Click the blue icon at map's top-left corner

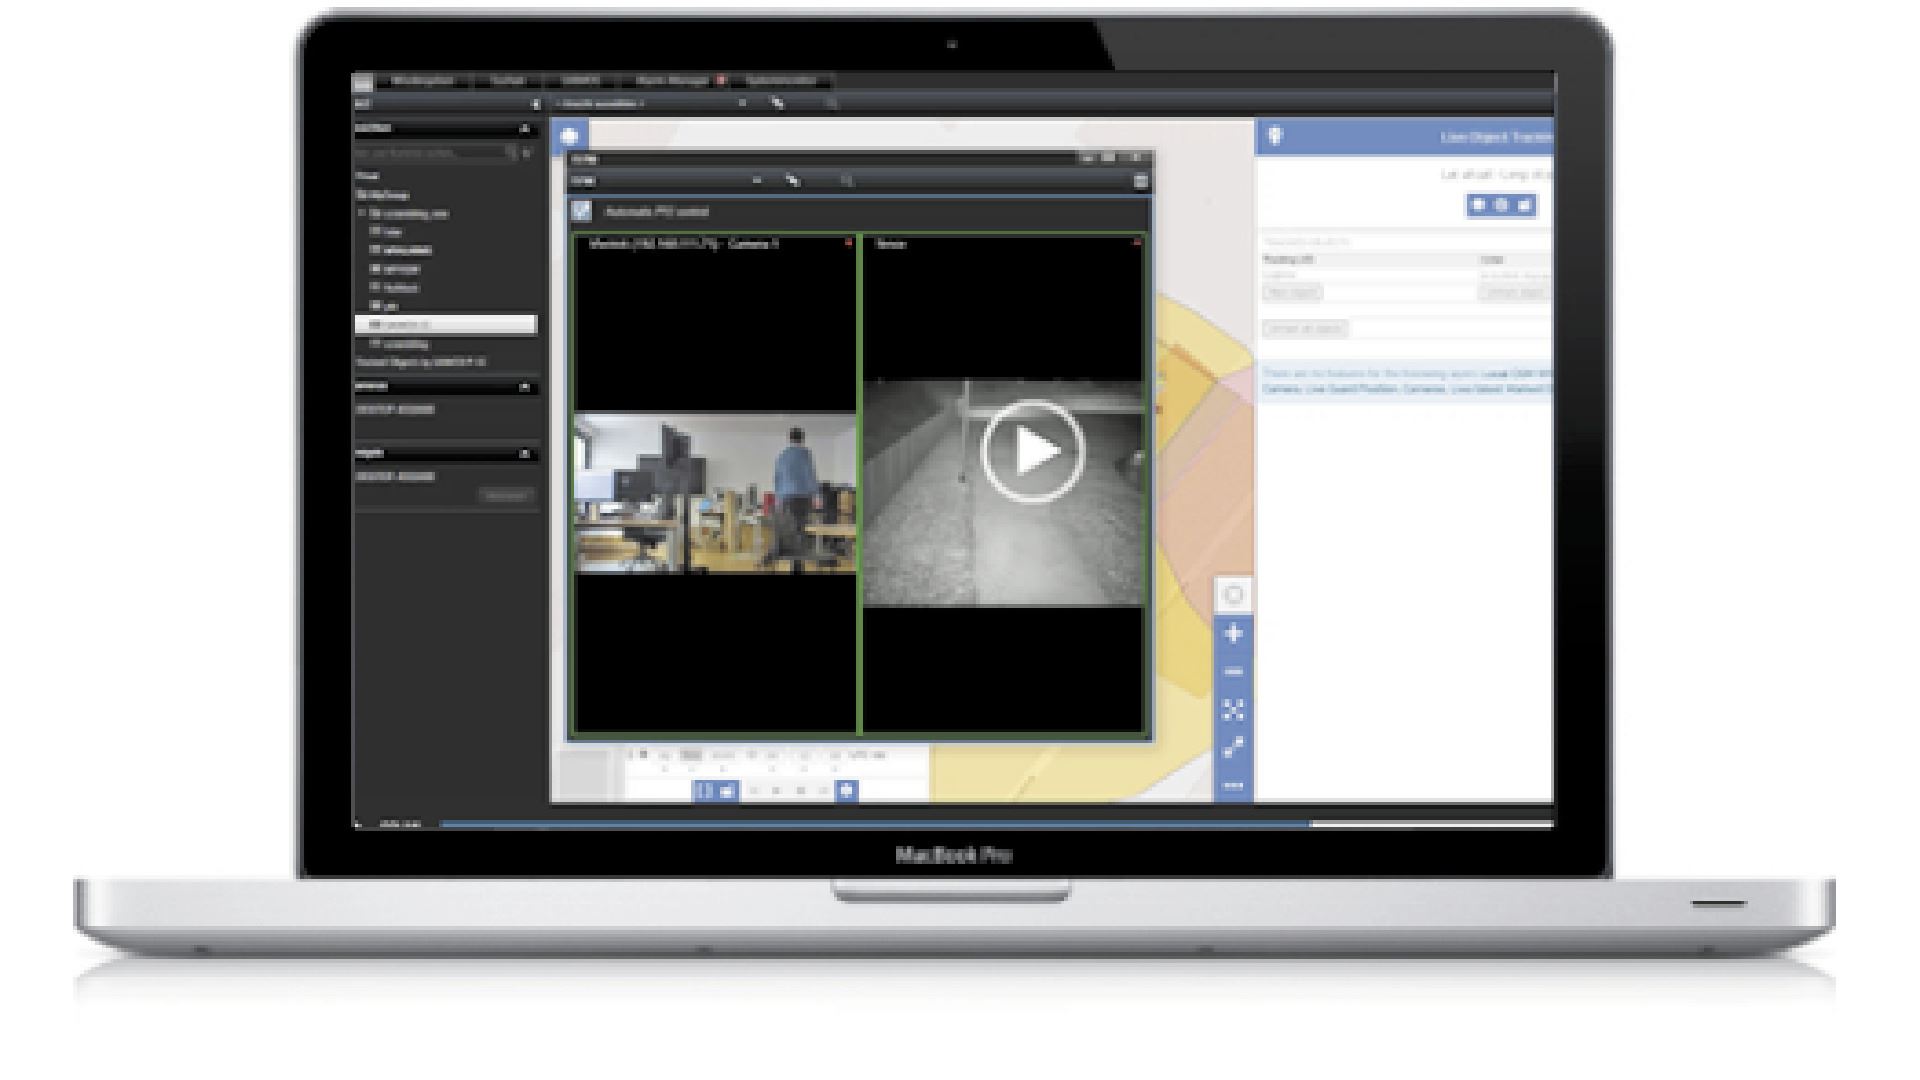[x=569, y=136]
